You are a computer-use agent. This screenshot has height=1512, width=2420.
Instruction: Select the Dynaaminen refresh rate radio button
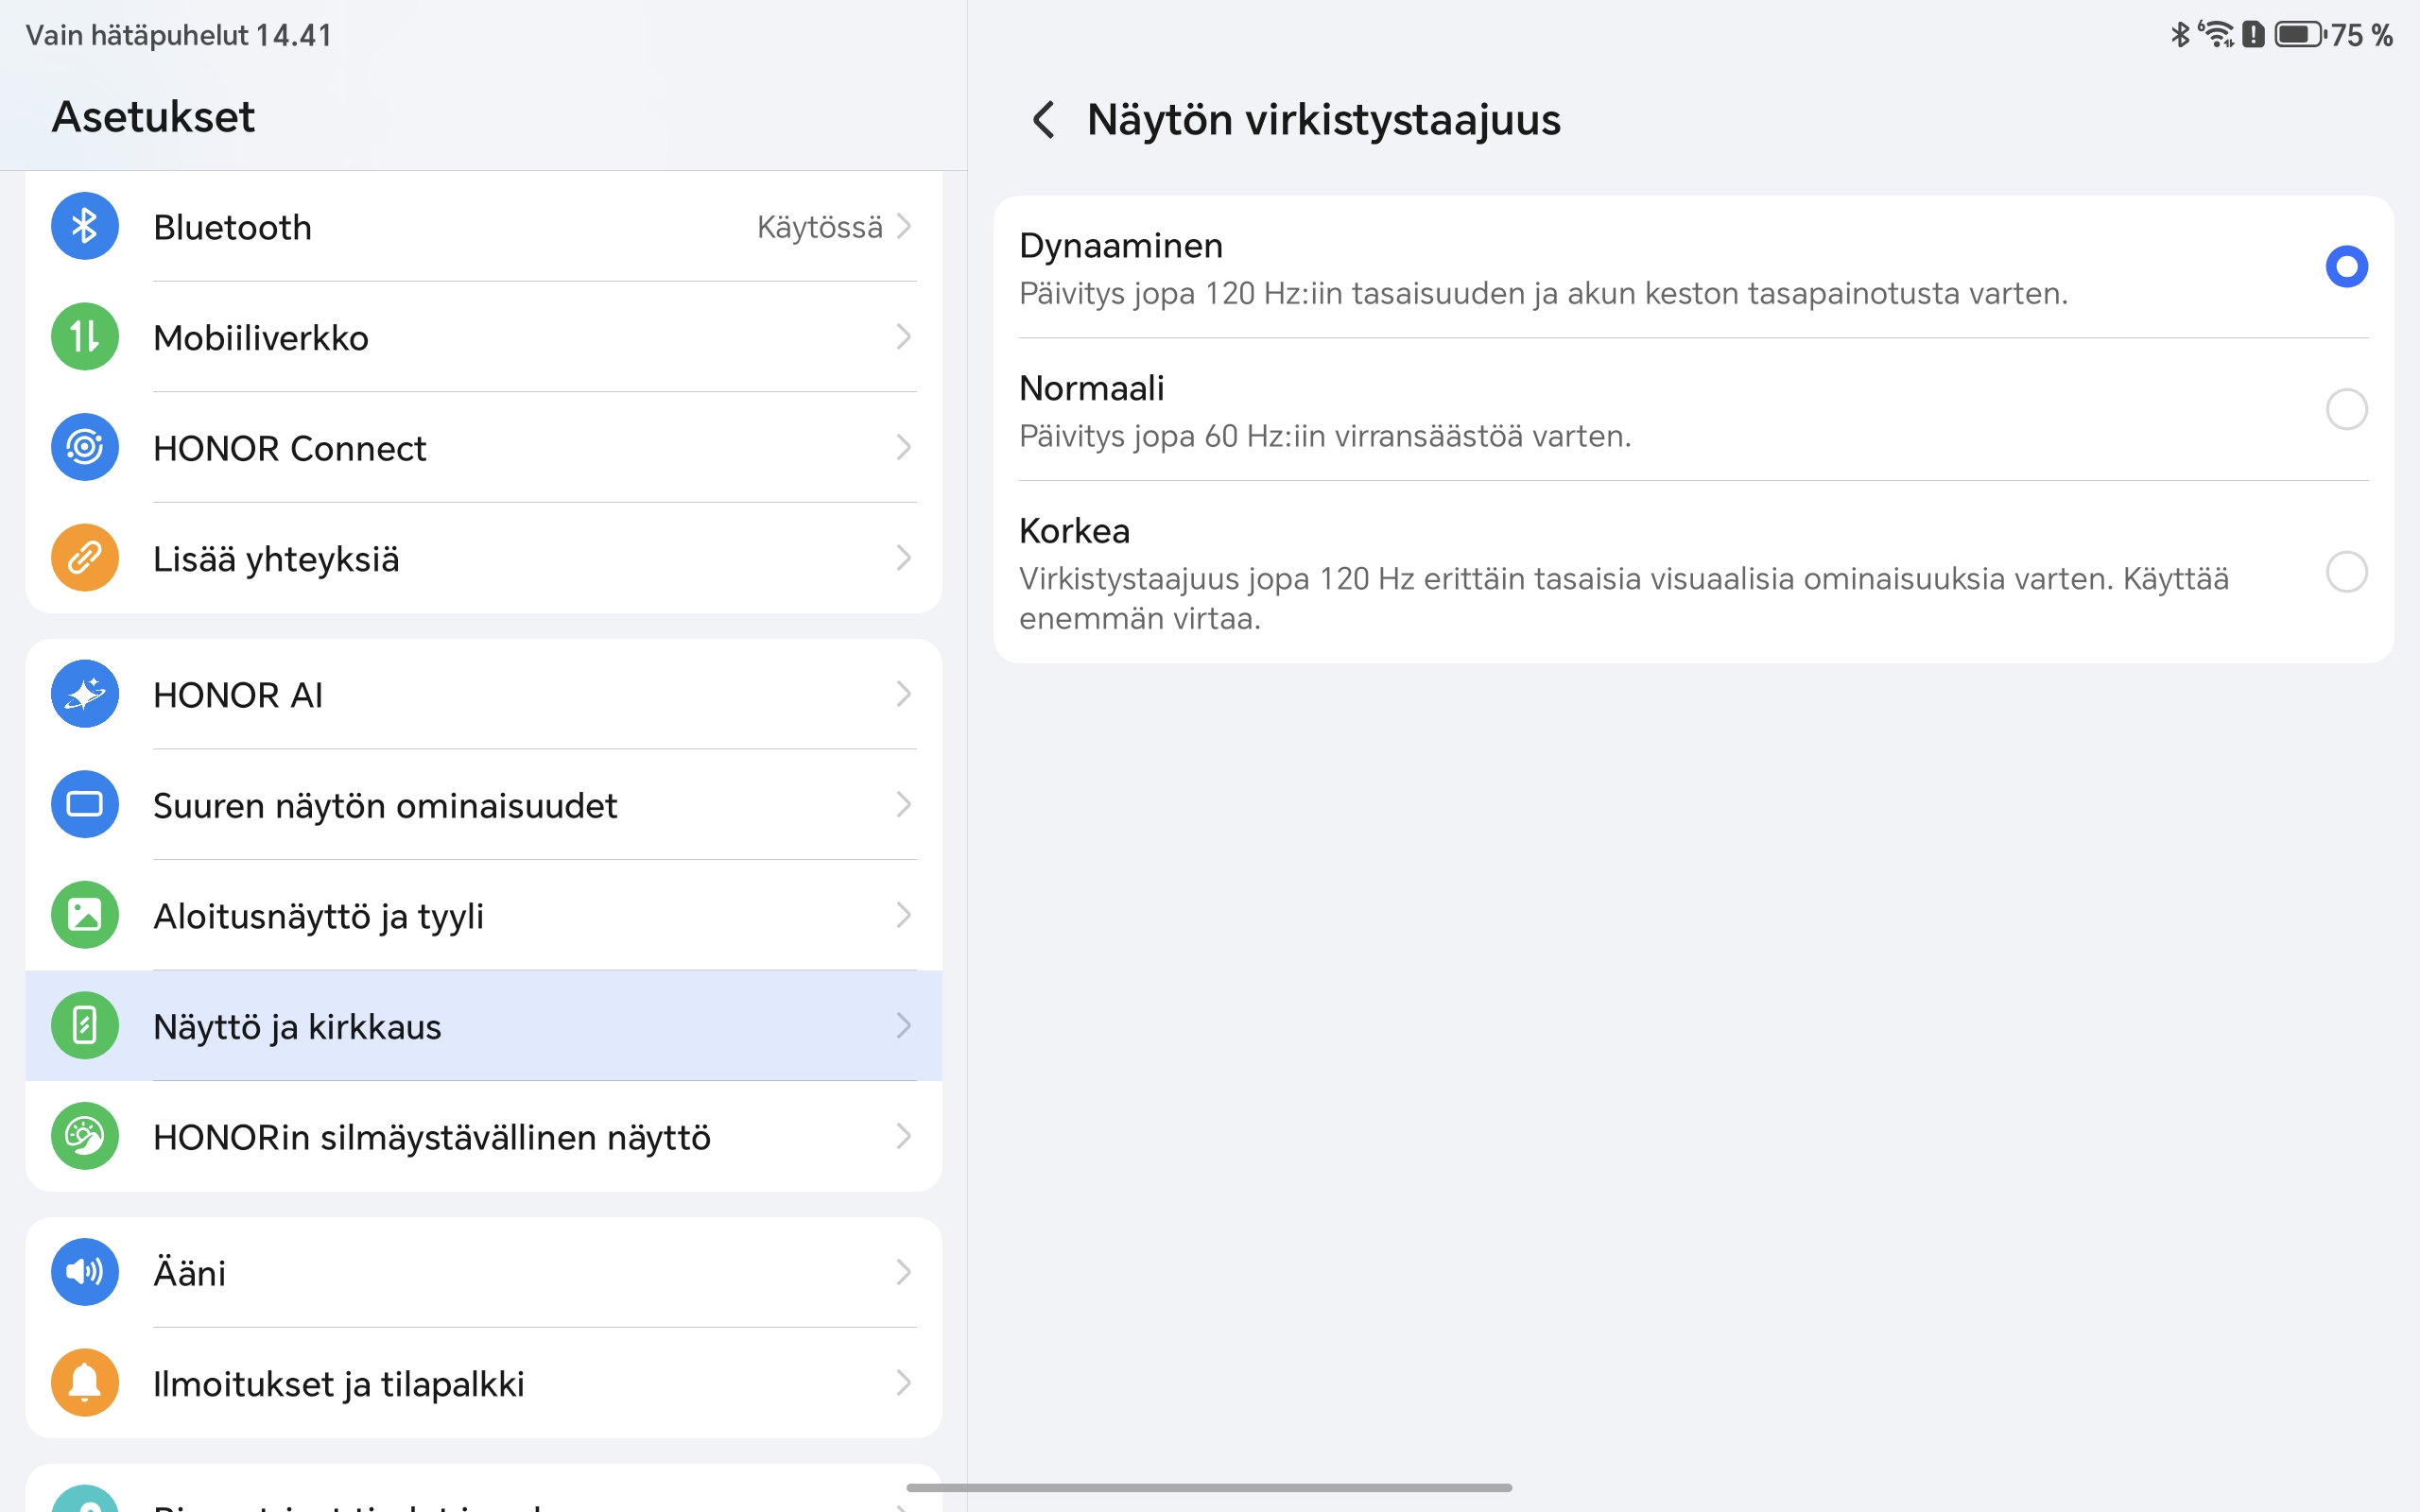2346,267
